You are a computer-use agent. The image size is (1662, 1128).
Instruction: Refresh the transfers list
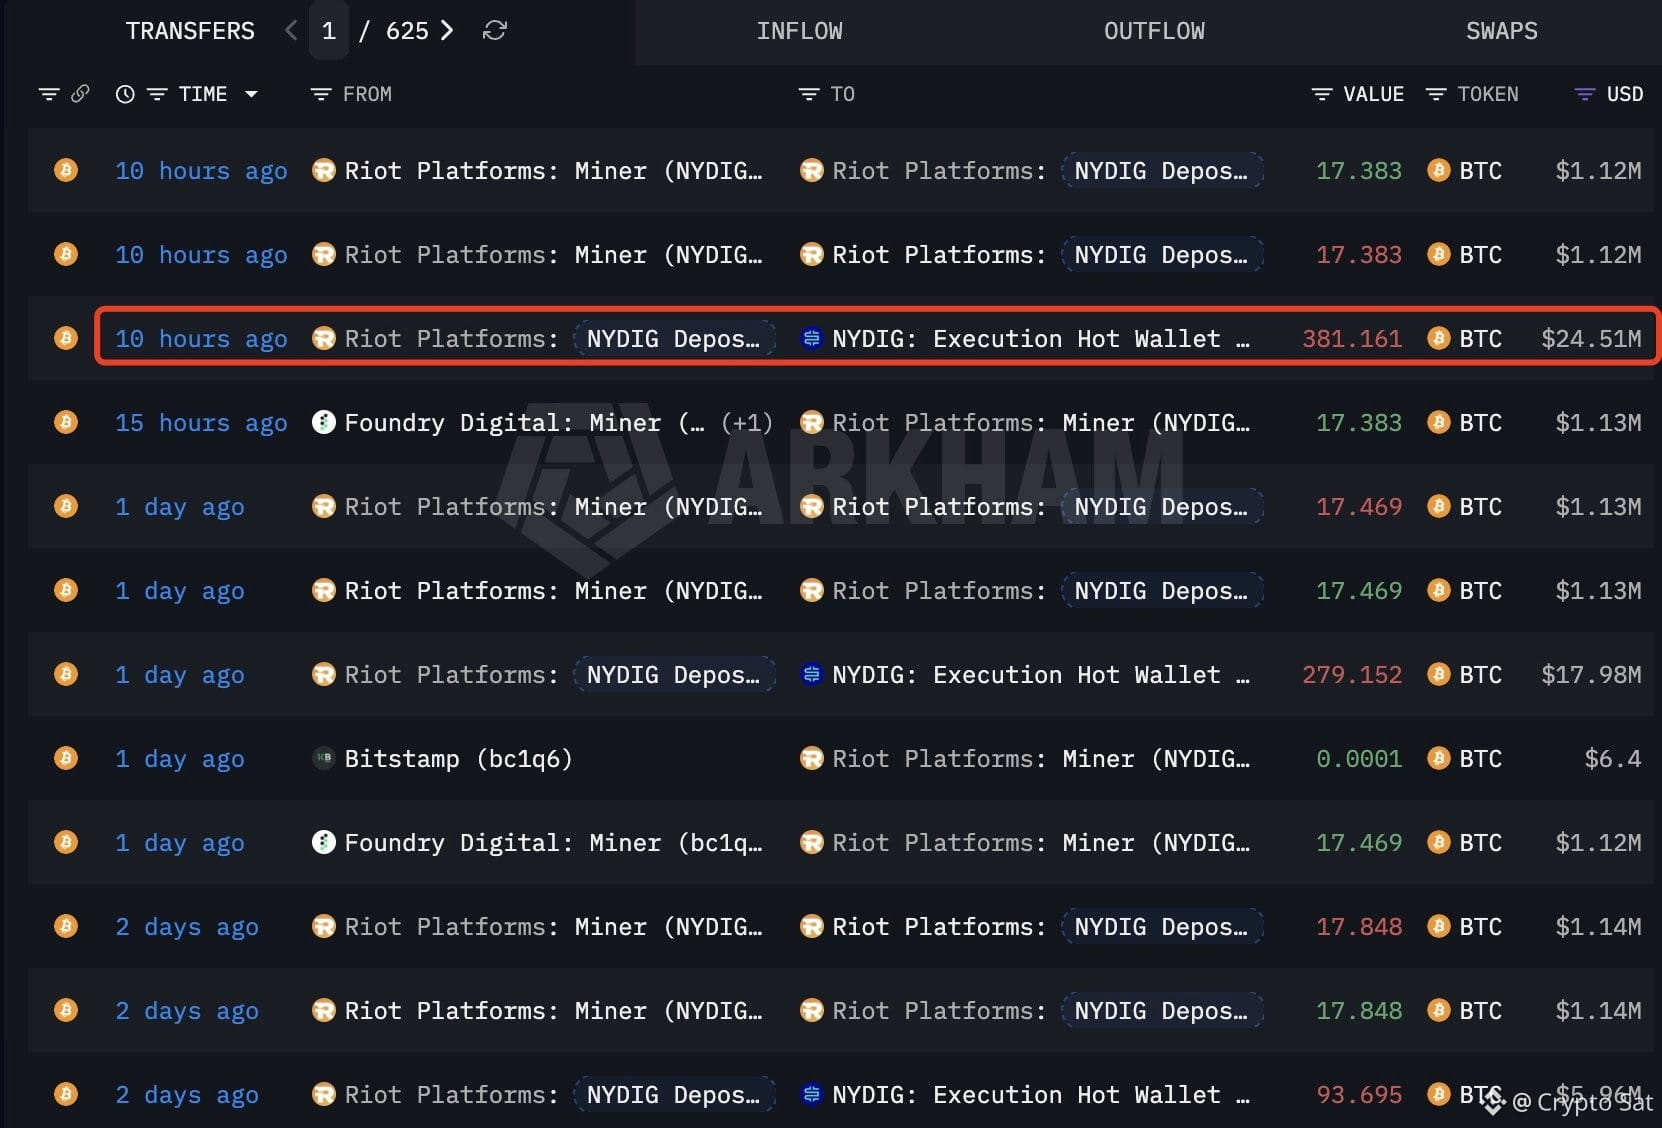tap(494, 31)
